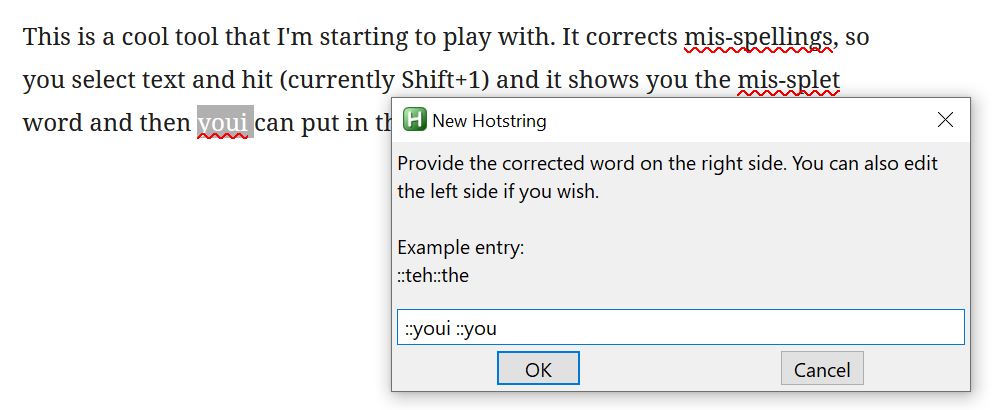Close the New Hotstring dialog
Viewport: 1005px width, 410px height.
pos(945,120)
